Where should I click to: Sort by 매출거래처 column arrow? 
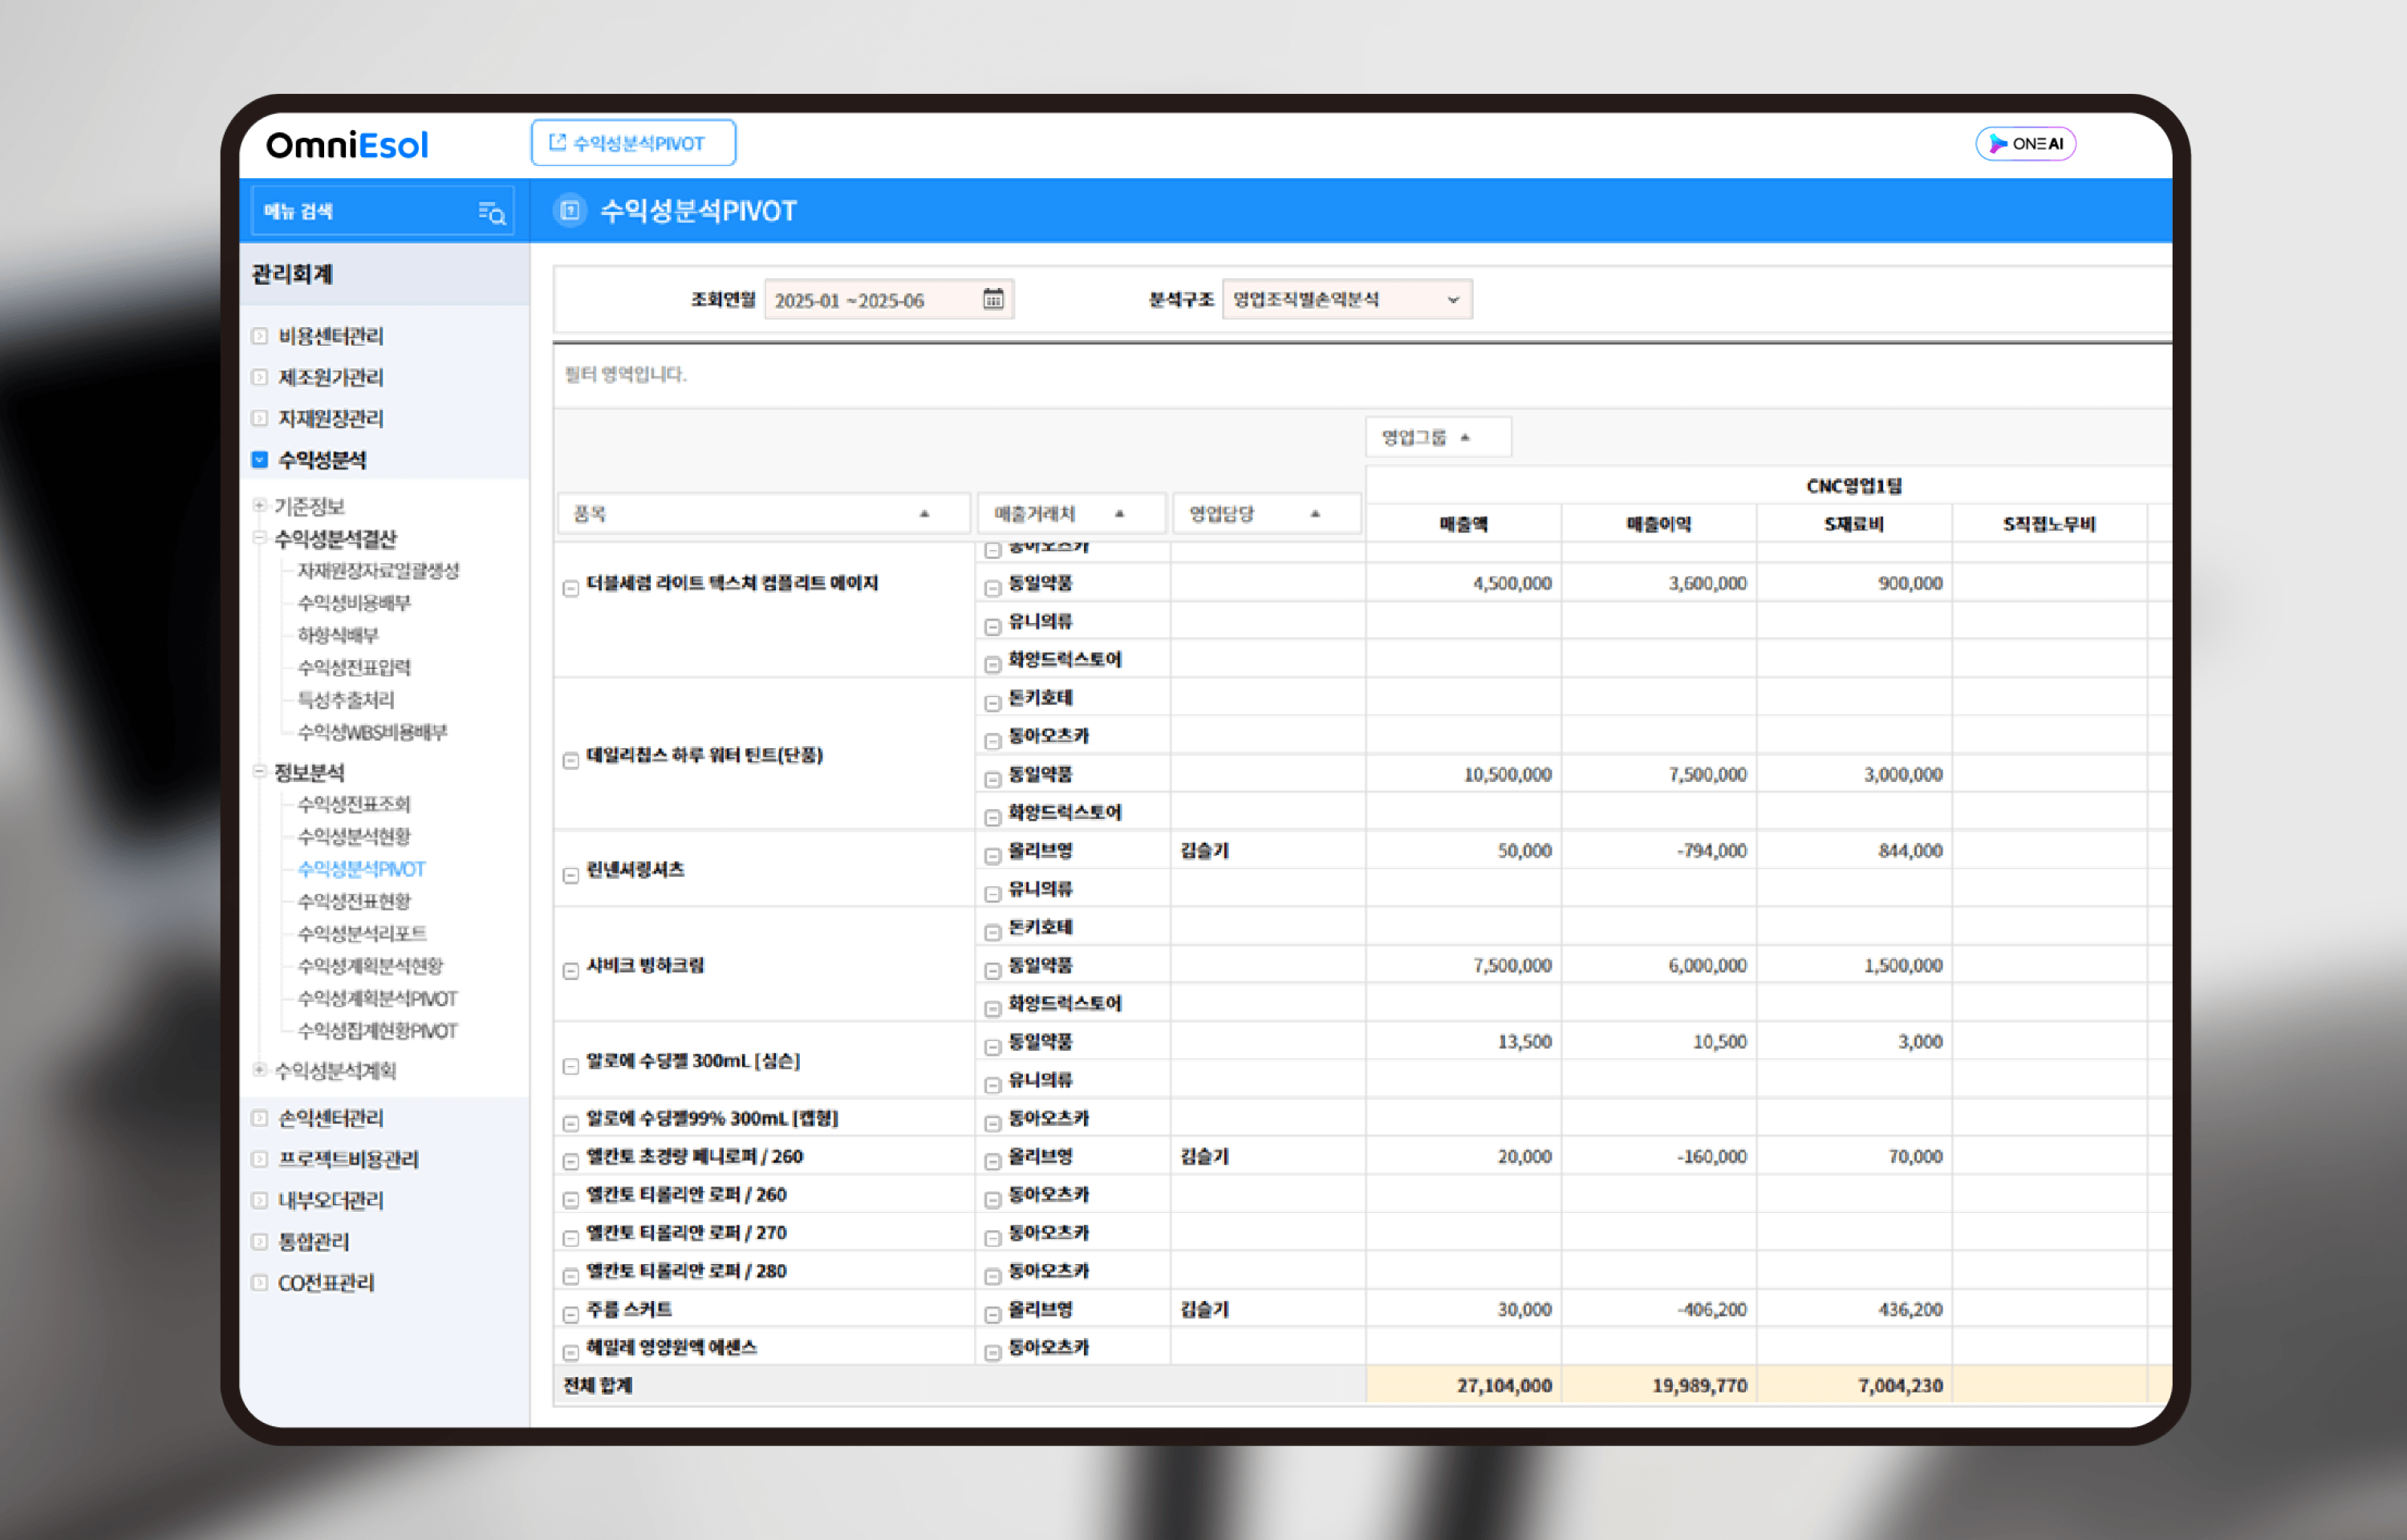(1119, 514)
